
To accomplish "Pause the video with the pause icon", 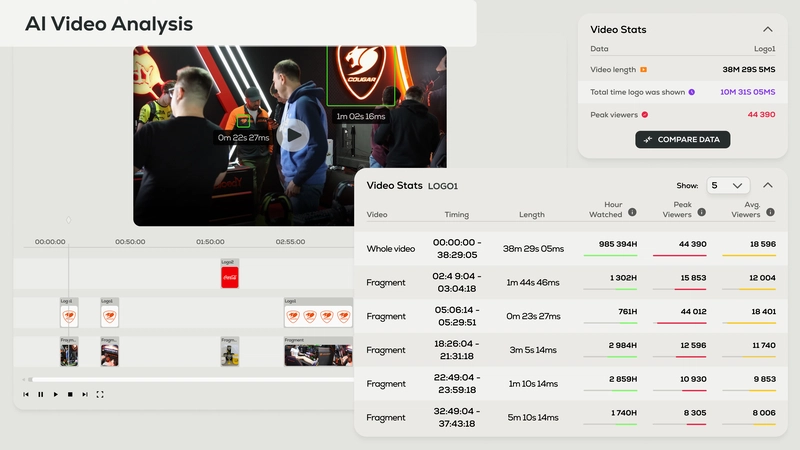I will pyautogui.click(x=41, y=394).
